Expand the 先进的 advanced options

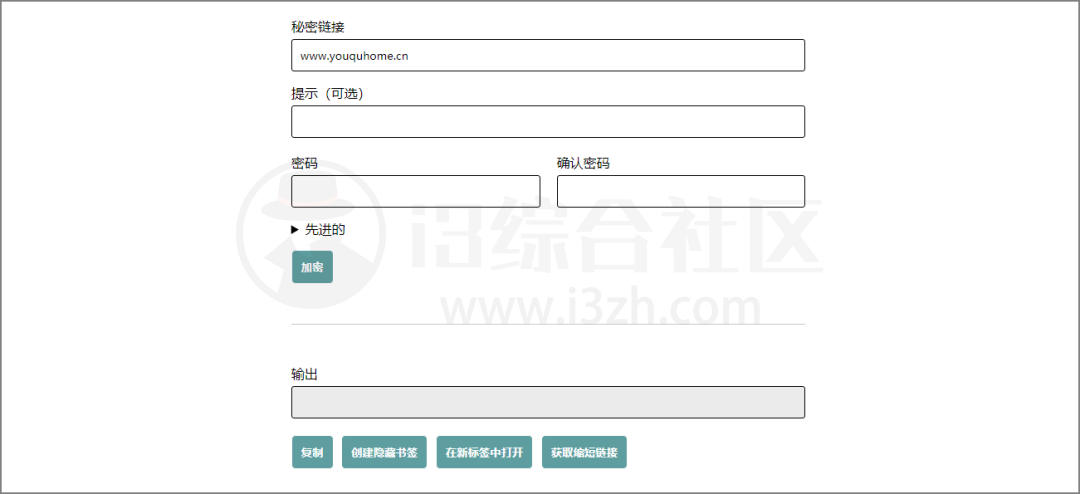click(x=318, y=229)
